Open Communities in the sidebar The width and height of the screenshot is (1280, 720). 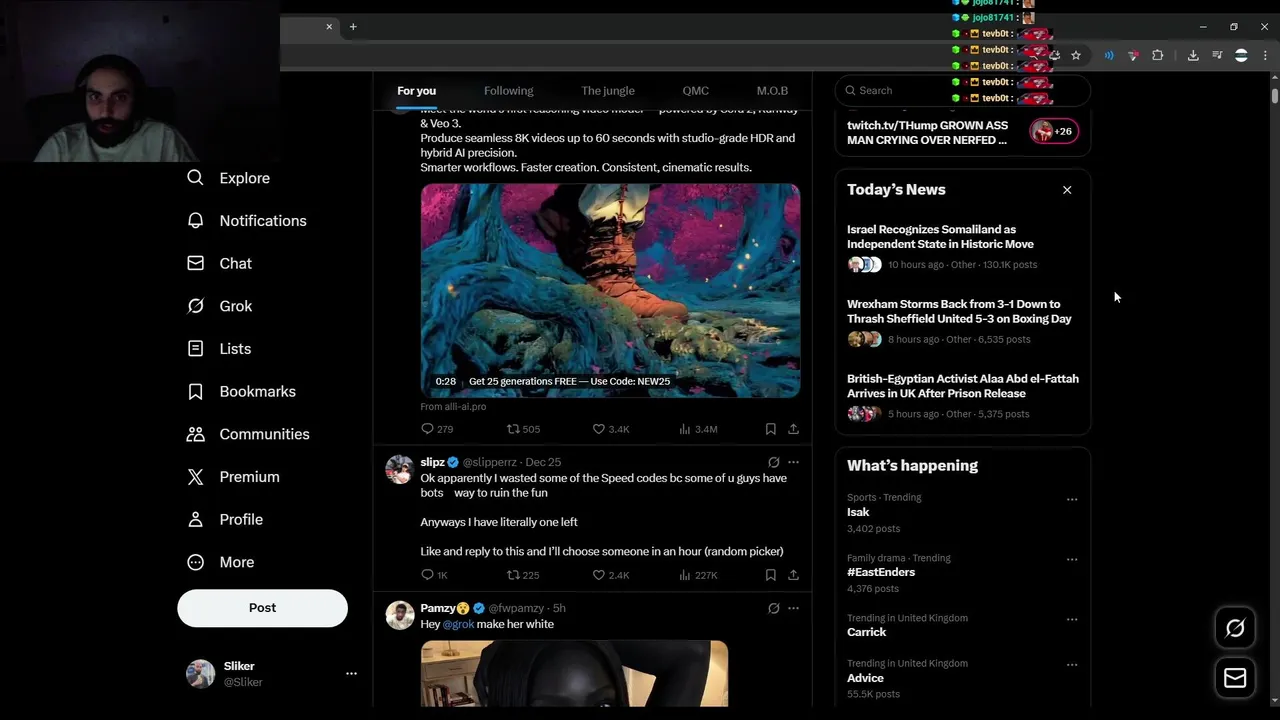point(248,434)
